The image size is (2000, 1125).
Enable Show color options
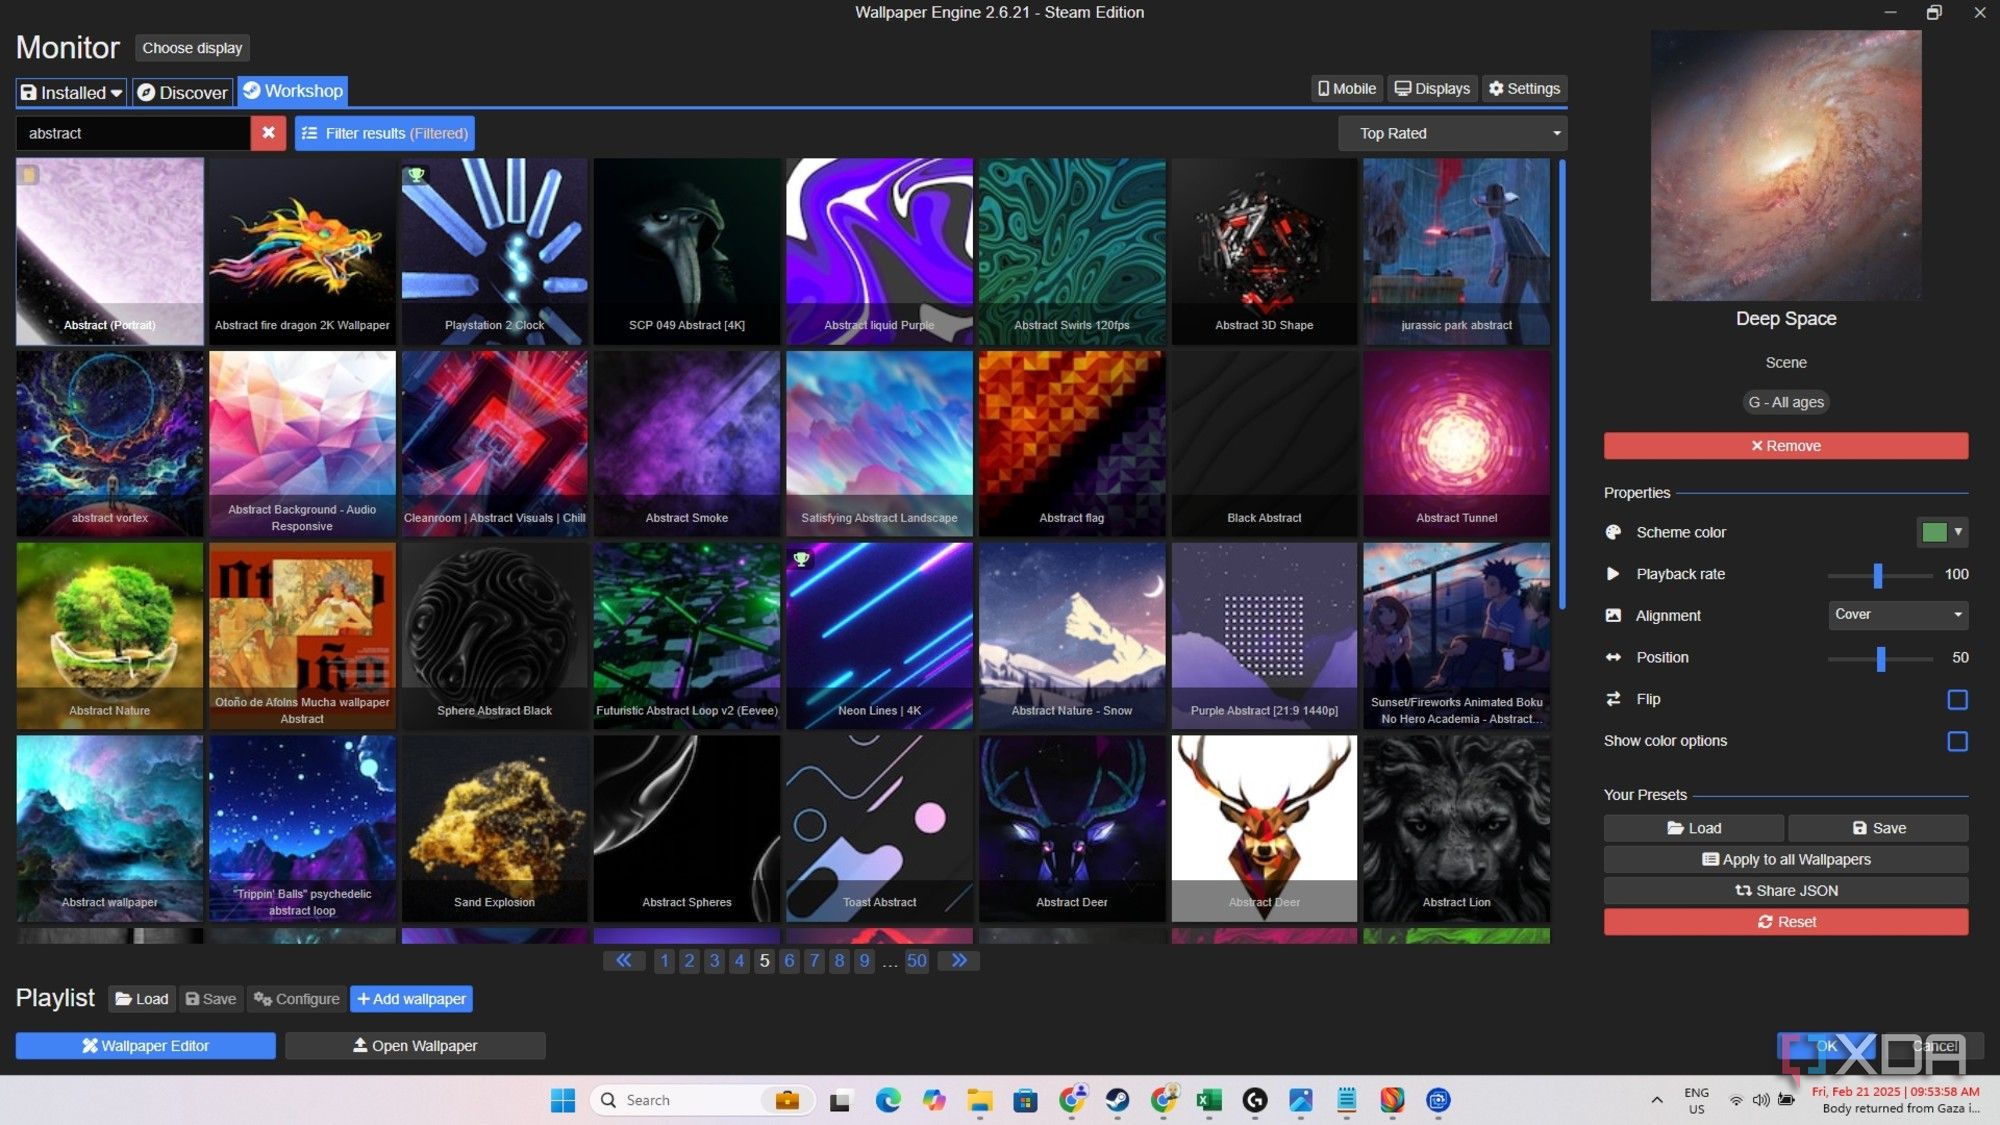click(x=1957, y=741)
